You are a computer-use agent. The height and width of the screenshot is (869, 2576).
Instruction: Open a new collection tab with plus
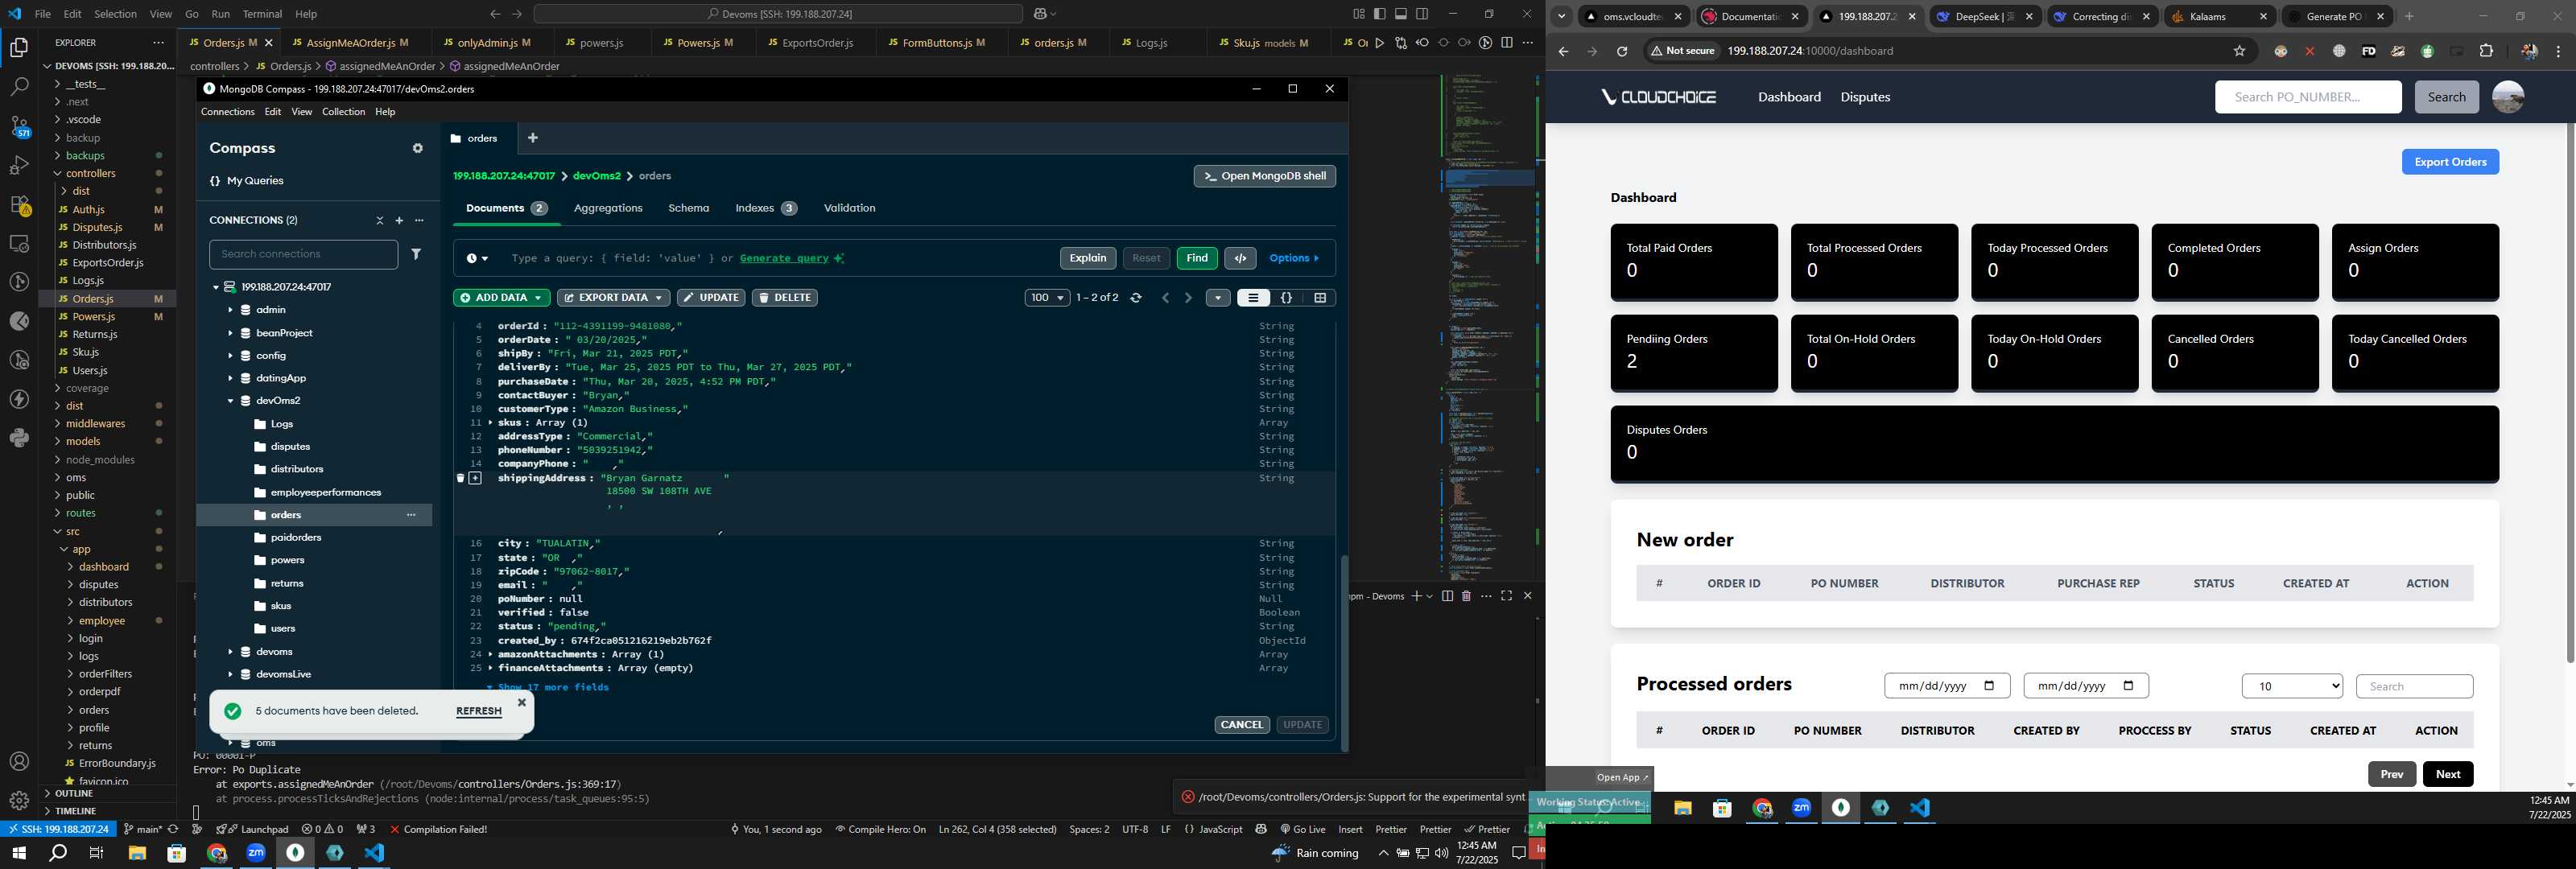click(x=533, y=138)
